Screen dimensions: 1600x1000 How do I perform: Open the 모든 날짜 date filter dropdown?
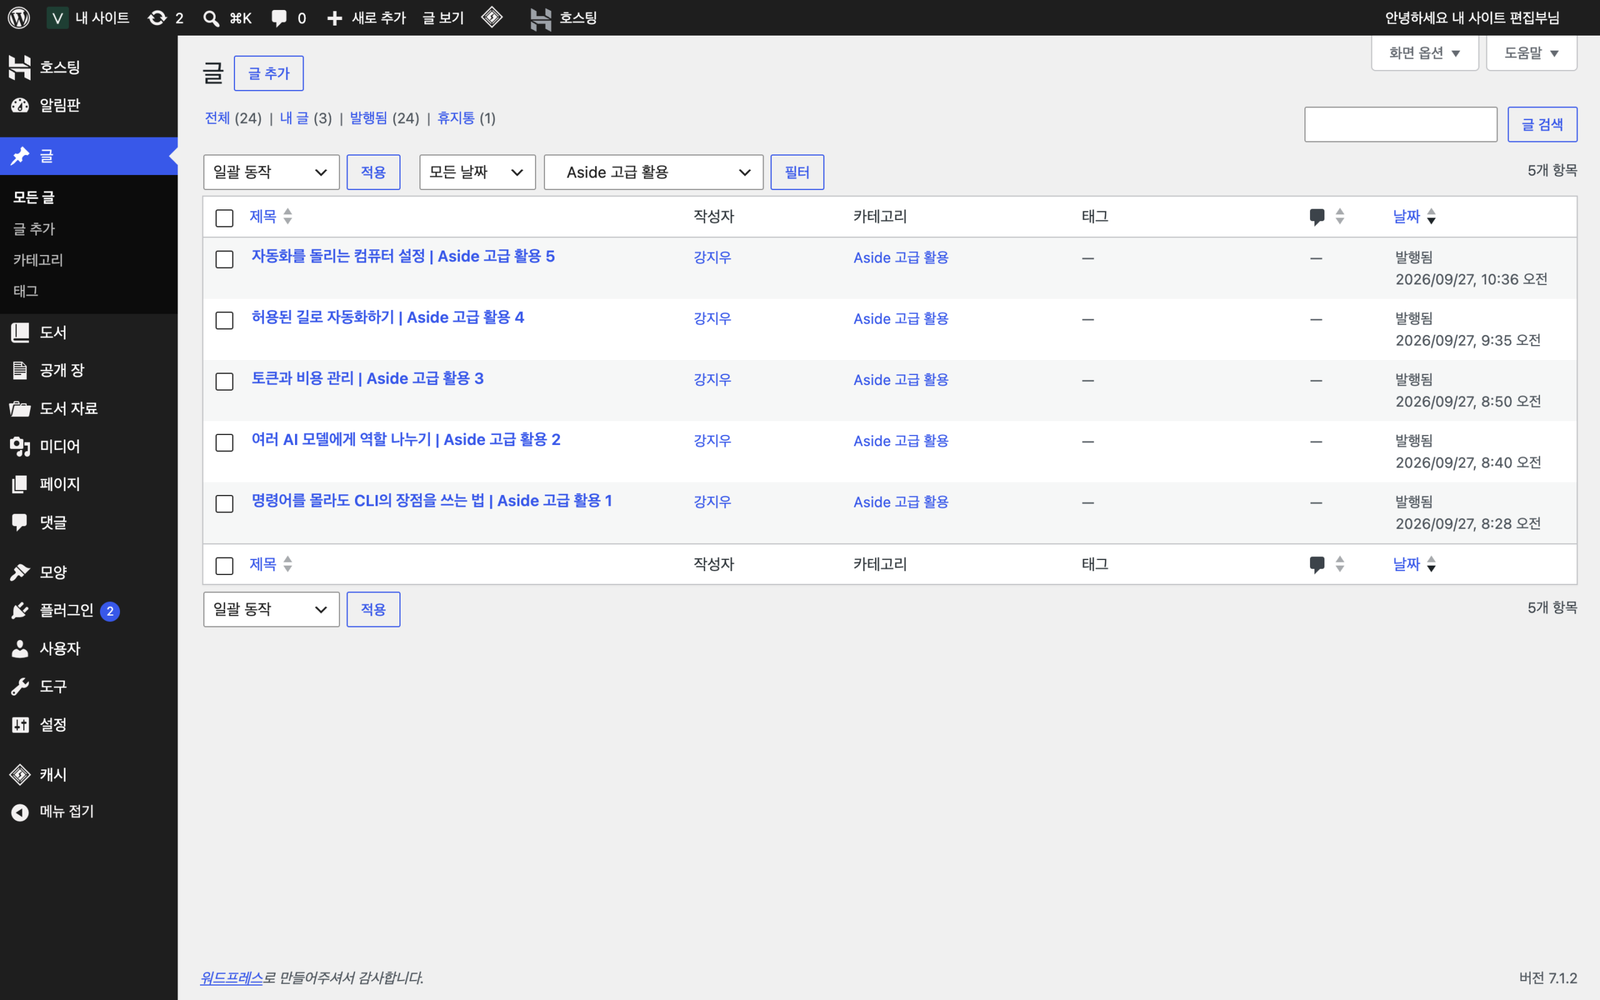coord(477,172)
